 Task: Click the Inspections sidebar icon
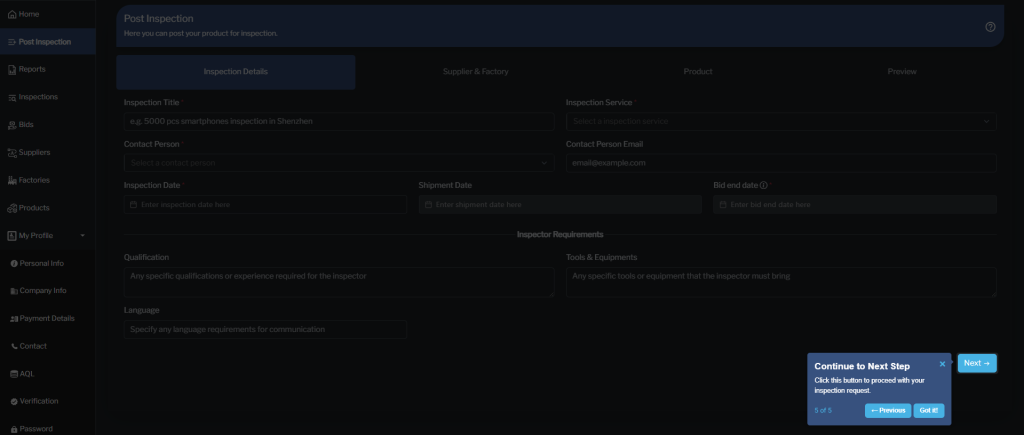pyautogui.click(x=12, y=97)
